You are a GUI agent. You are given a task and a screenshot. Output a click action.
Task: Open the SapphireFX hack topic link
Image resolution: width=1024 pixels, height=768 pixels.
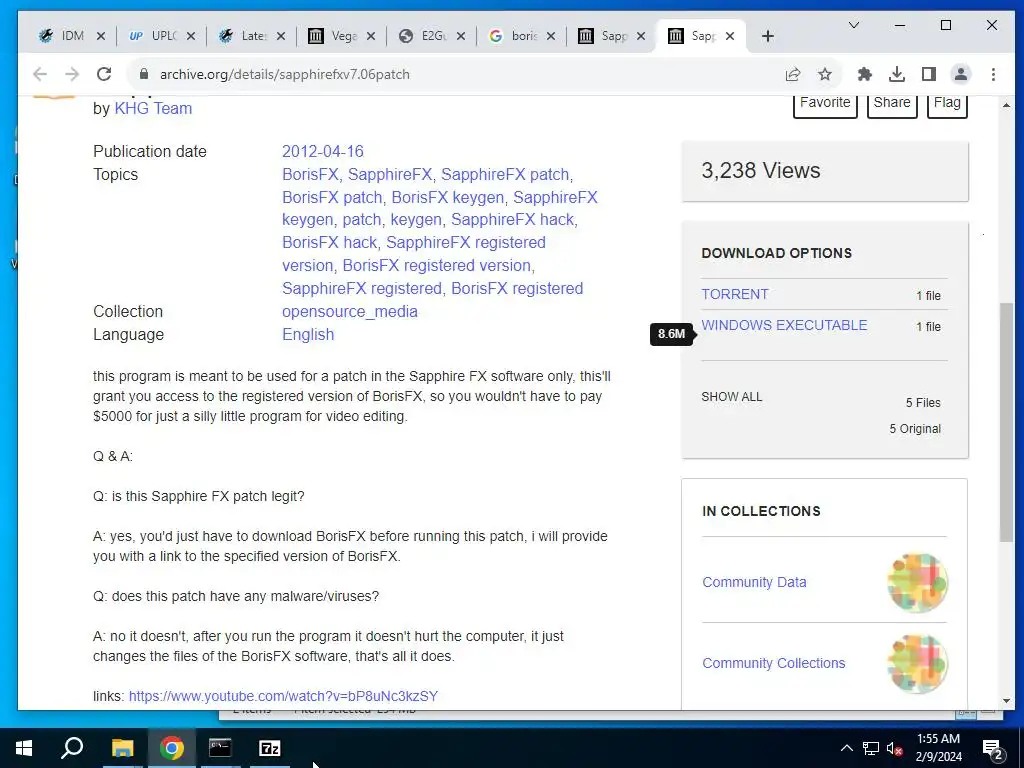(513, 219)
